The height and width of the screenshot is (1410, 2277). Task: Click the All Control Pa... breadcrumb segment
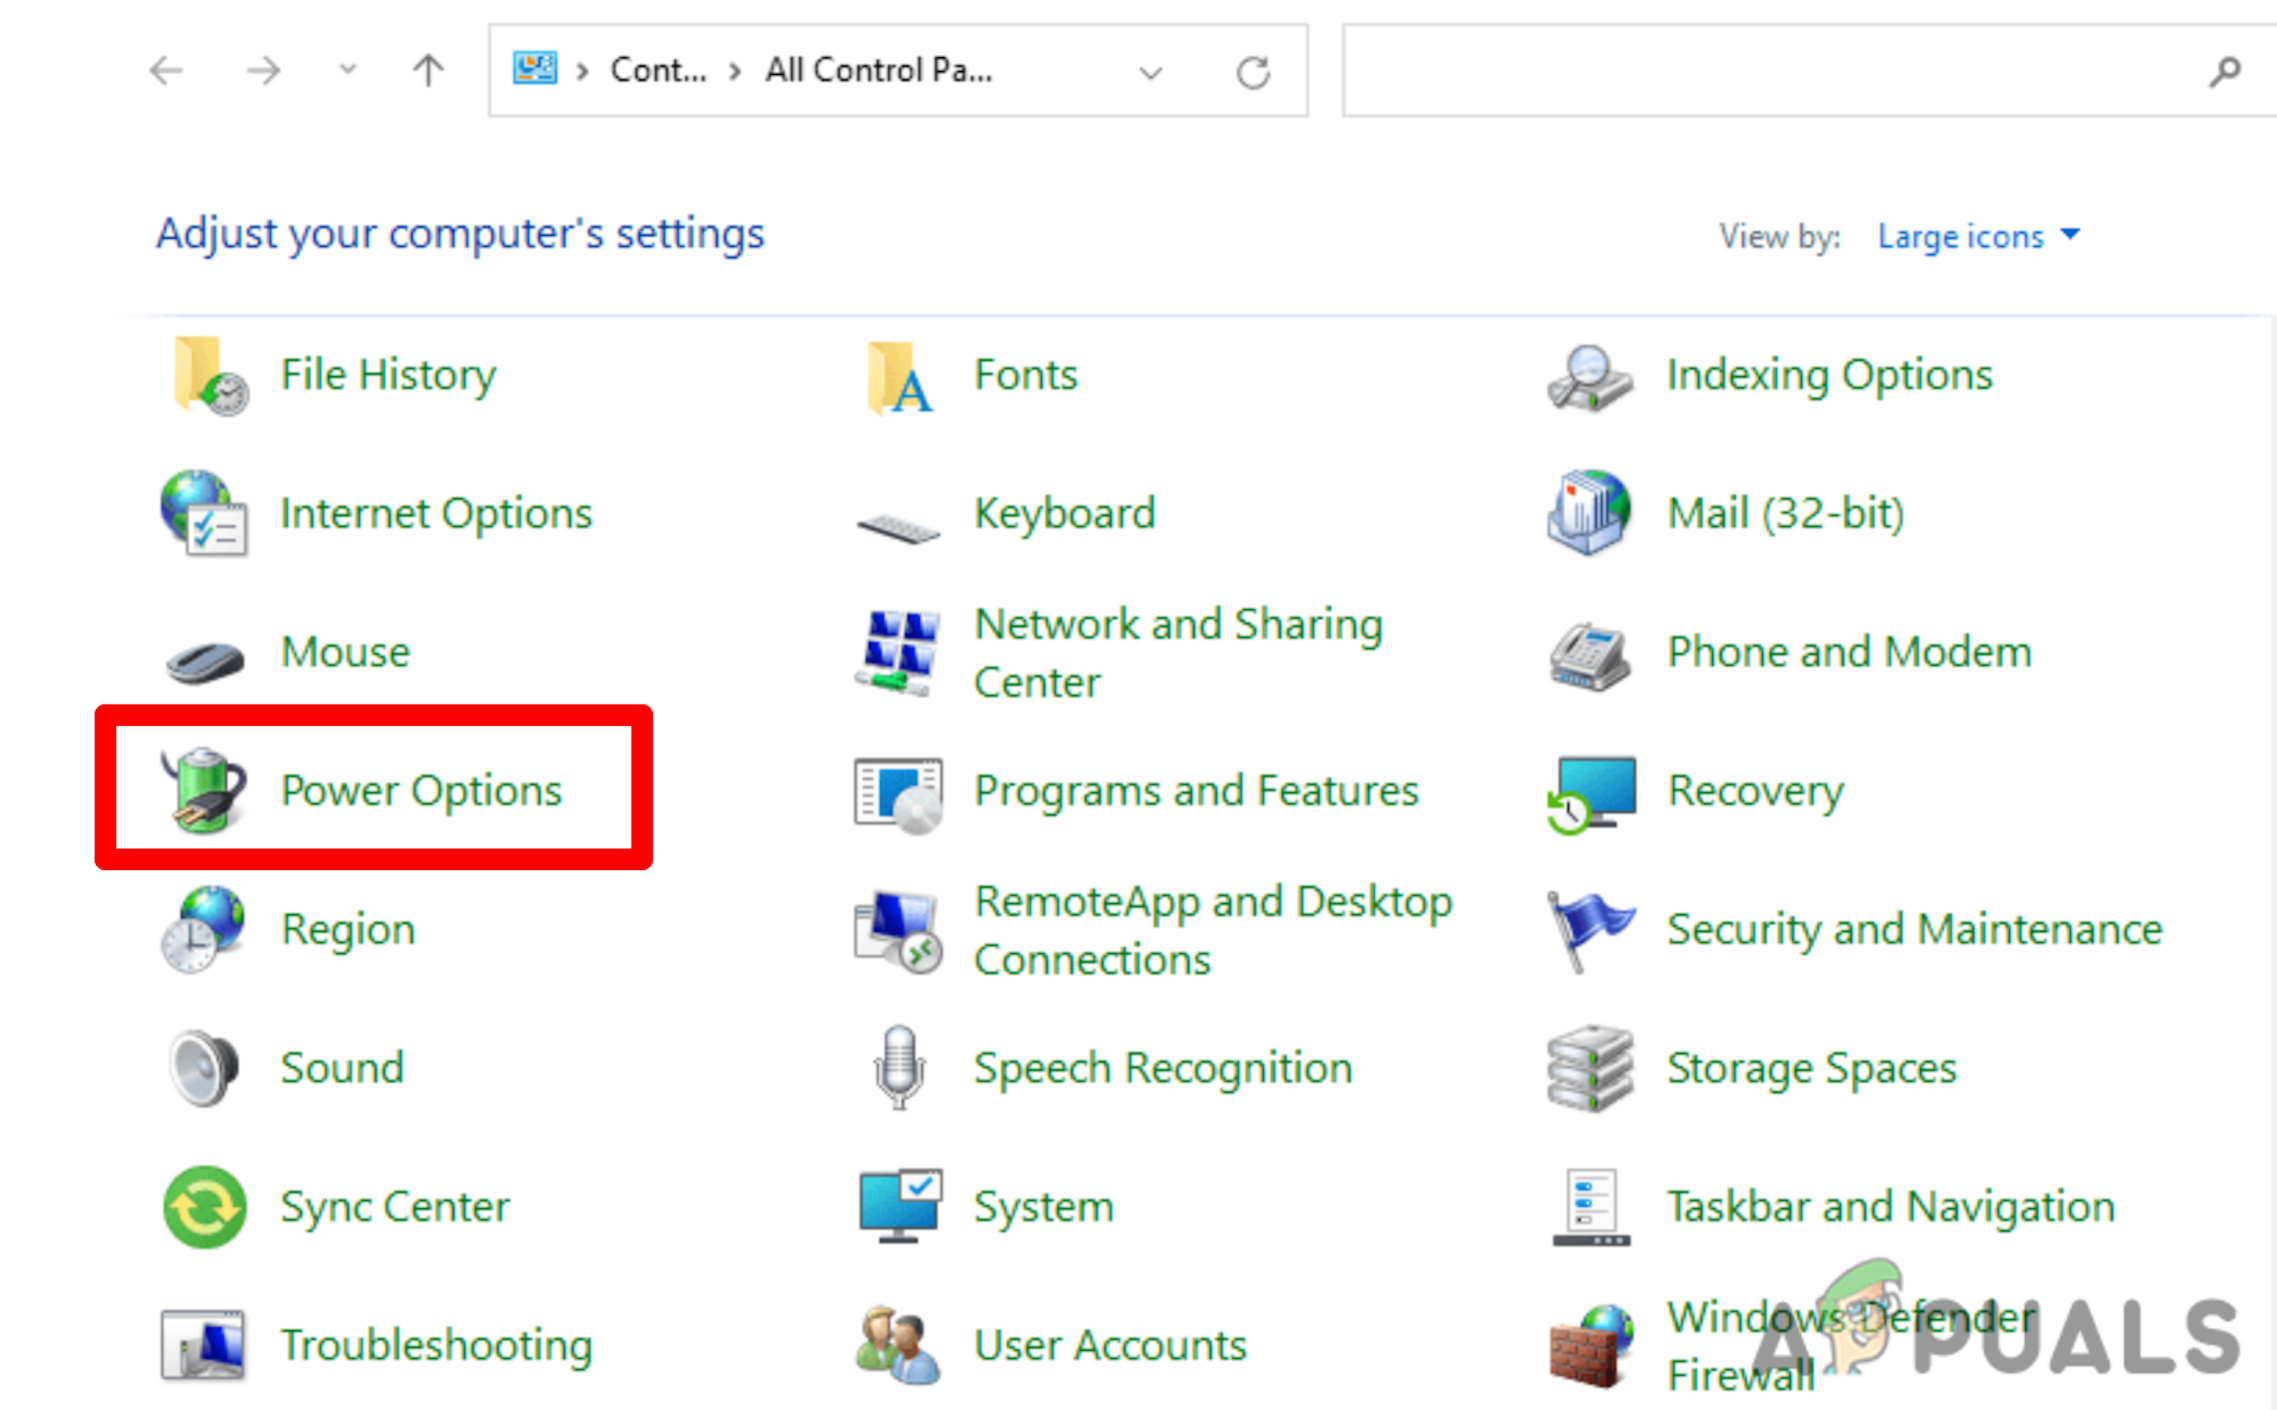[x=878, y=70]
